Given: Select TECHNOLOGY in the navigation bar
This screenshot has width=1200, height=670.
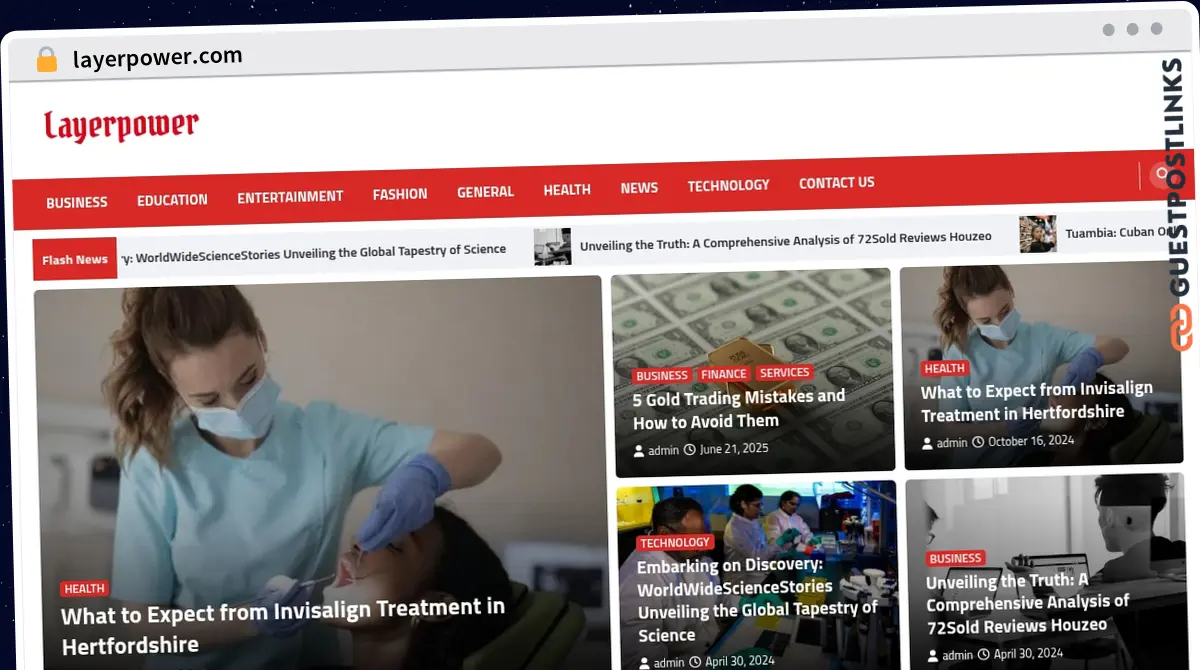Looking at the screenshot, I should (x=728, y=185).
